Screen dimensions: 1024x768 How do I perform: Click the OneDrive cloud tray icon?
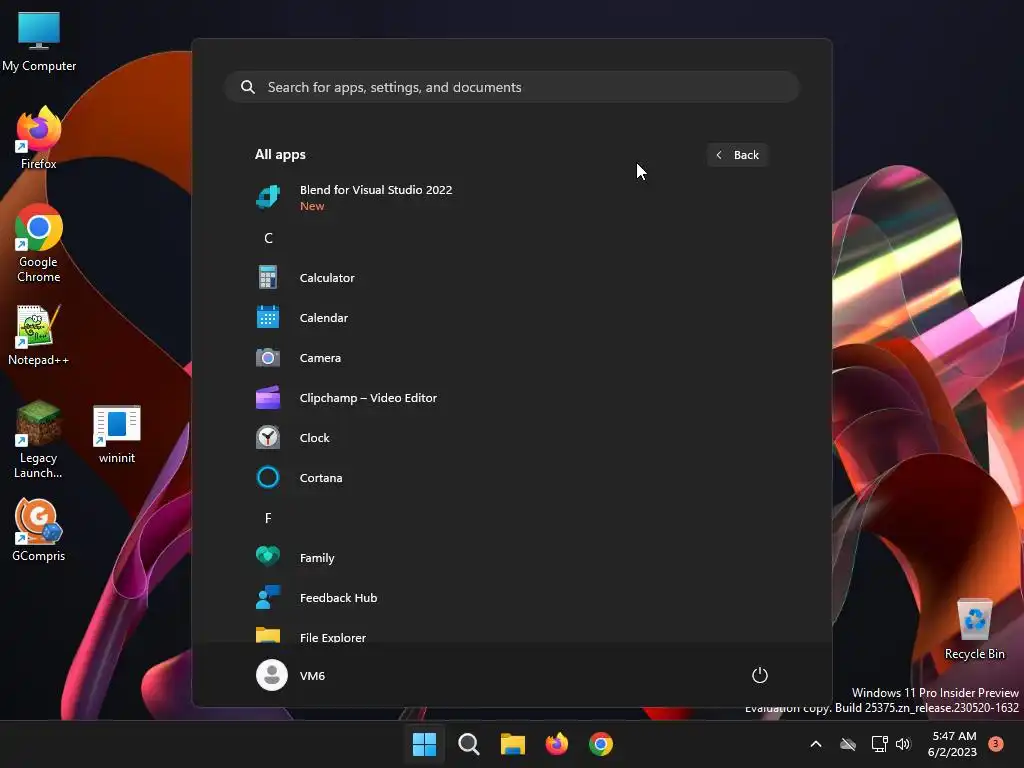tap(848, 744)
